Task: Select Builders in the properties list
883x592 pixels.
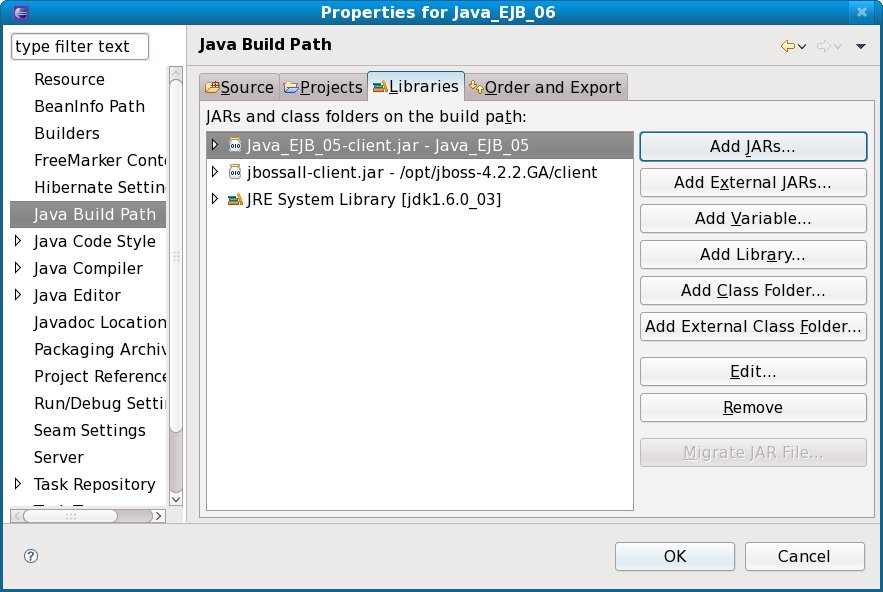Action: [x=67, y=133]
